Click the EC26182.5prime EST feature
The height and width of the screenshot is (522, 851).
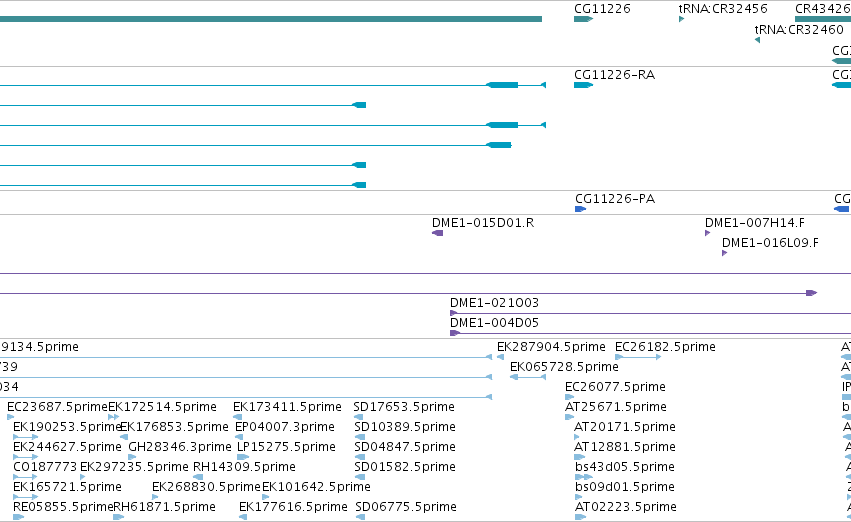(638, 357)
